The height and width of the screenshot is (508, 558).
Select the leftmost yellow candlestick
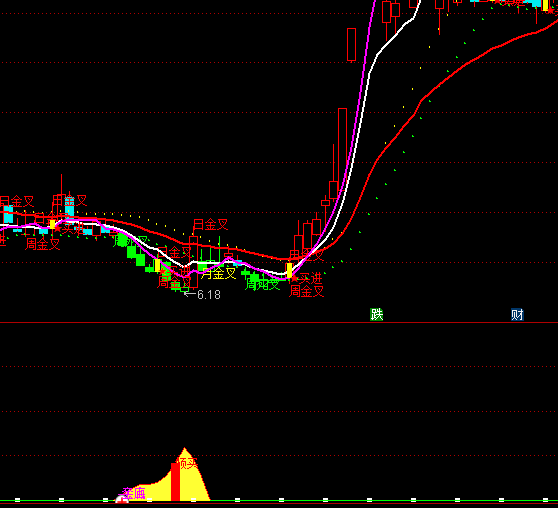pyautogui.click(x=52, y=224)
